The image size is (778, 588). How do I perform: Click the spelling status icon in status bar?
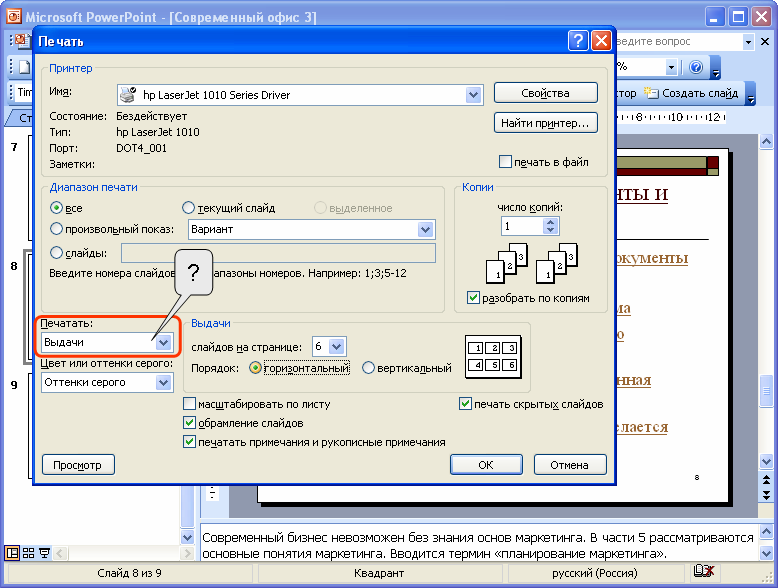click(704, 572)
